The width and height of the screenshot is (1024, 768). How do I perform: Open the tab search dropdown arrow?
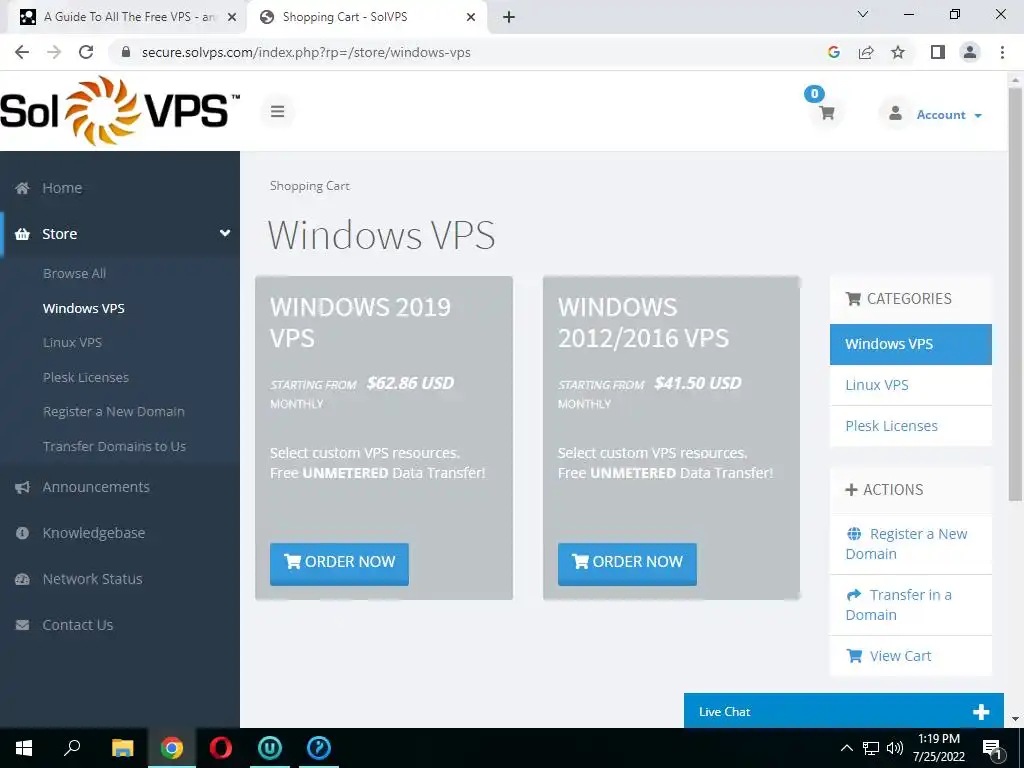pyautogui.click(x=863, y=14)
